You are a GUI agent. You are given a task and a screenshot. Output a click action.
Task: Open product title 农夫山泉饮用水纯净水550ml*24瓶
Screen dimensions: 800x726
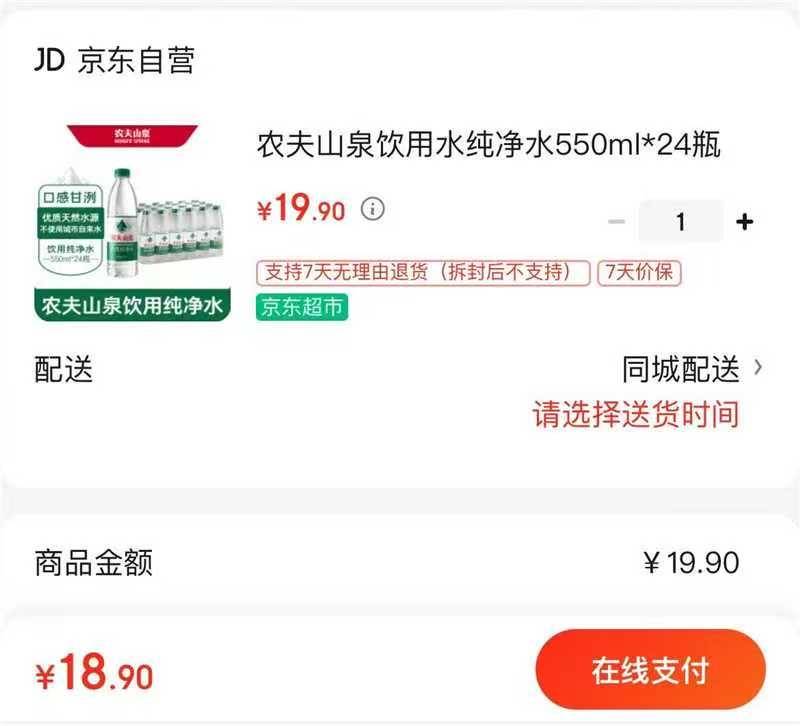click(489, 144)
